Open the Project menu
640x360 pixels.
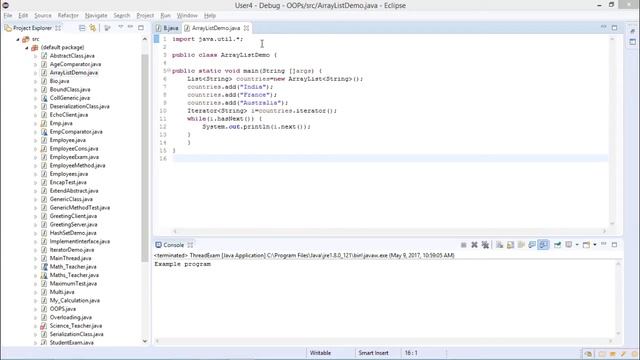145,16
